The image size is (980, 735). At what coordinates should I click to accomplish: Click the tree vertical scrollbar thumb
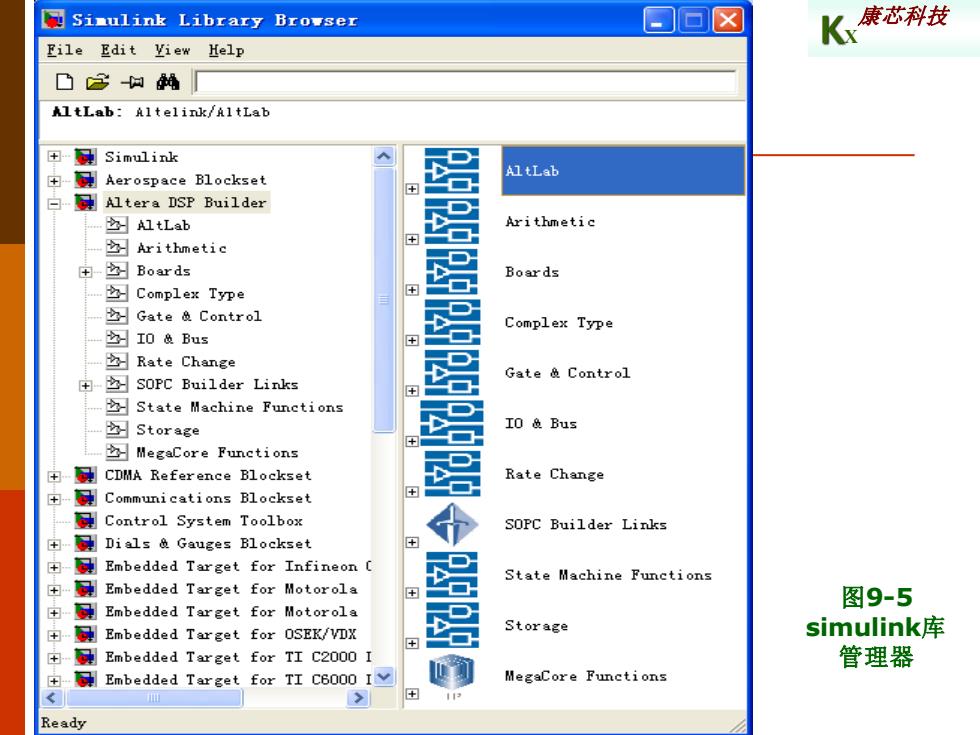click(384, 299)
